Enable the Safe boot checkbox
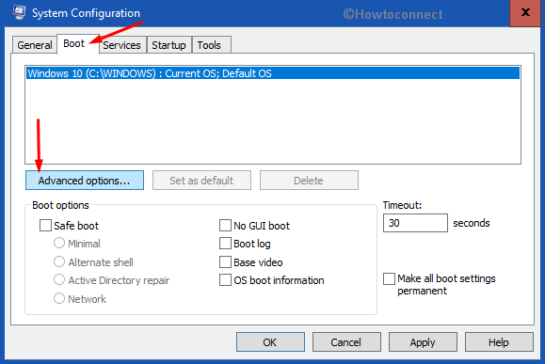The width and height of the screenshot is (545, 364). [x=46, y=225]
